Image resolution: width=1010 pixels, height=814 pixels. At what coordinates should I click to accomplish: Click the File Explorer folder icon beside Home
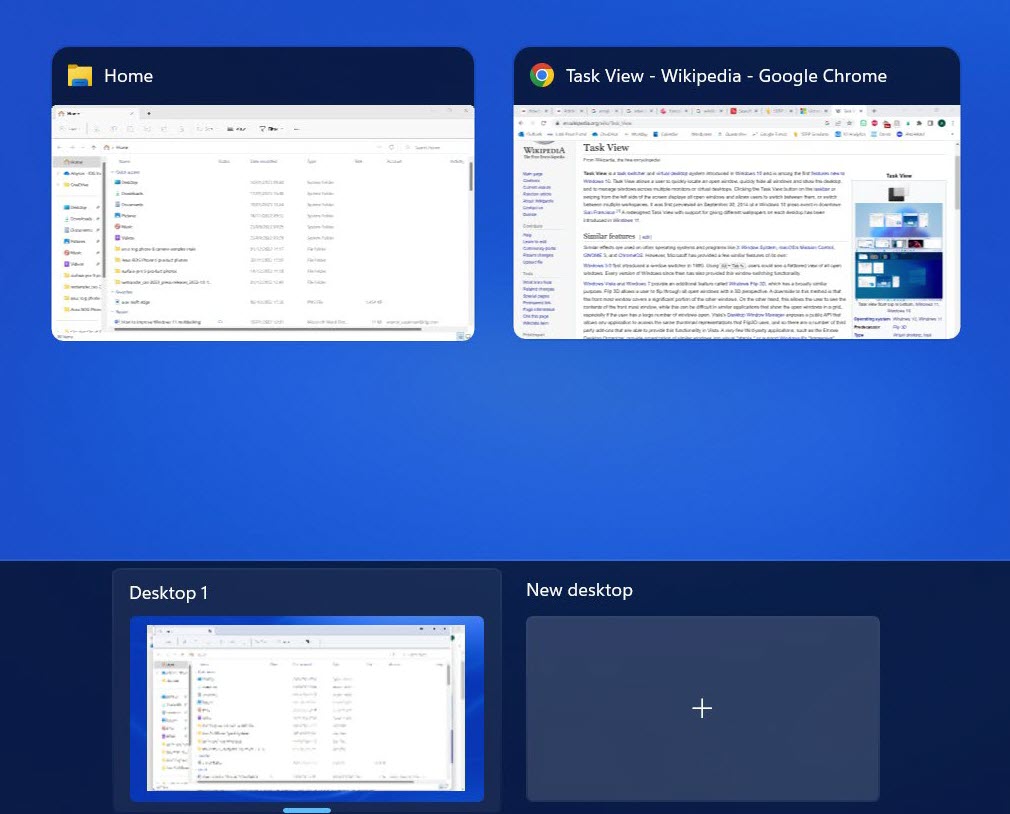coord(80,75)
